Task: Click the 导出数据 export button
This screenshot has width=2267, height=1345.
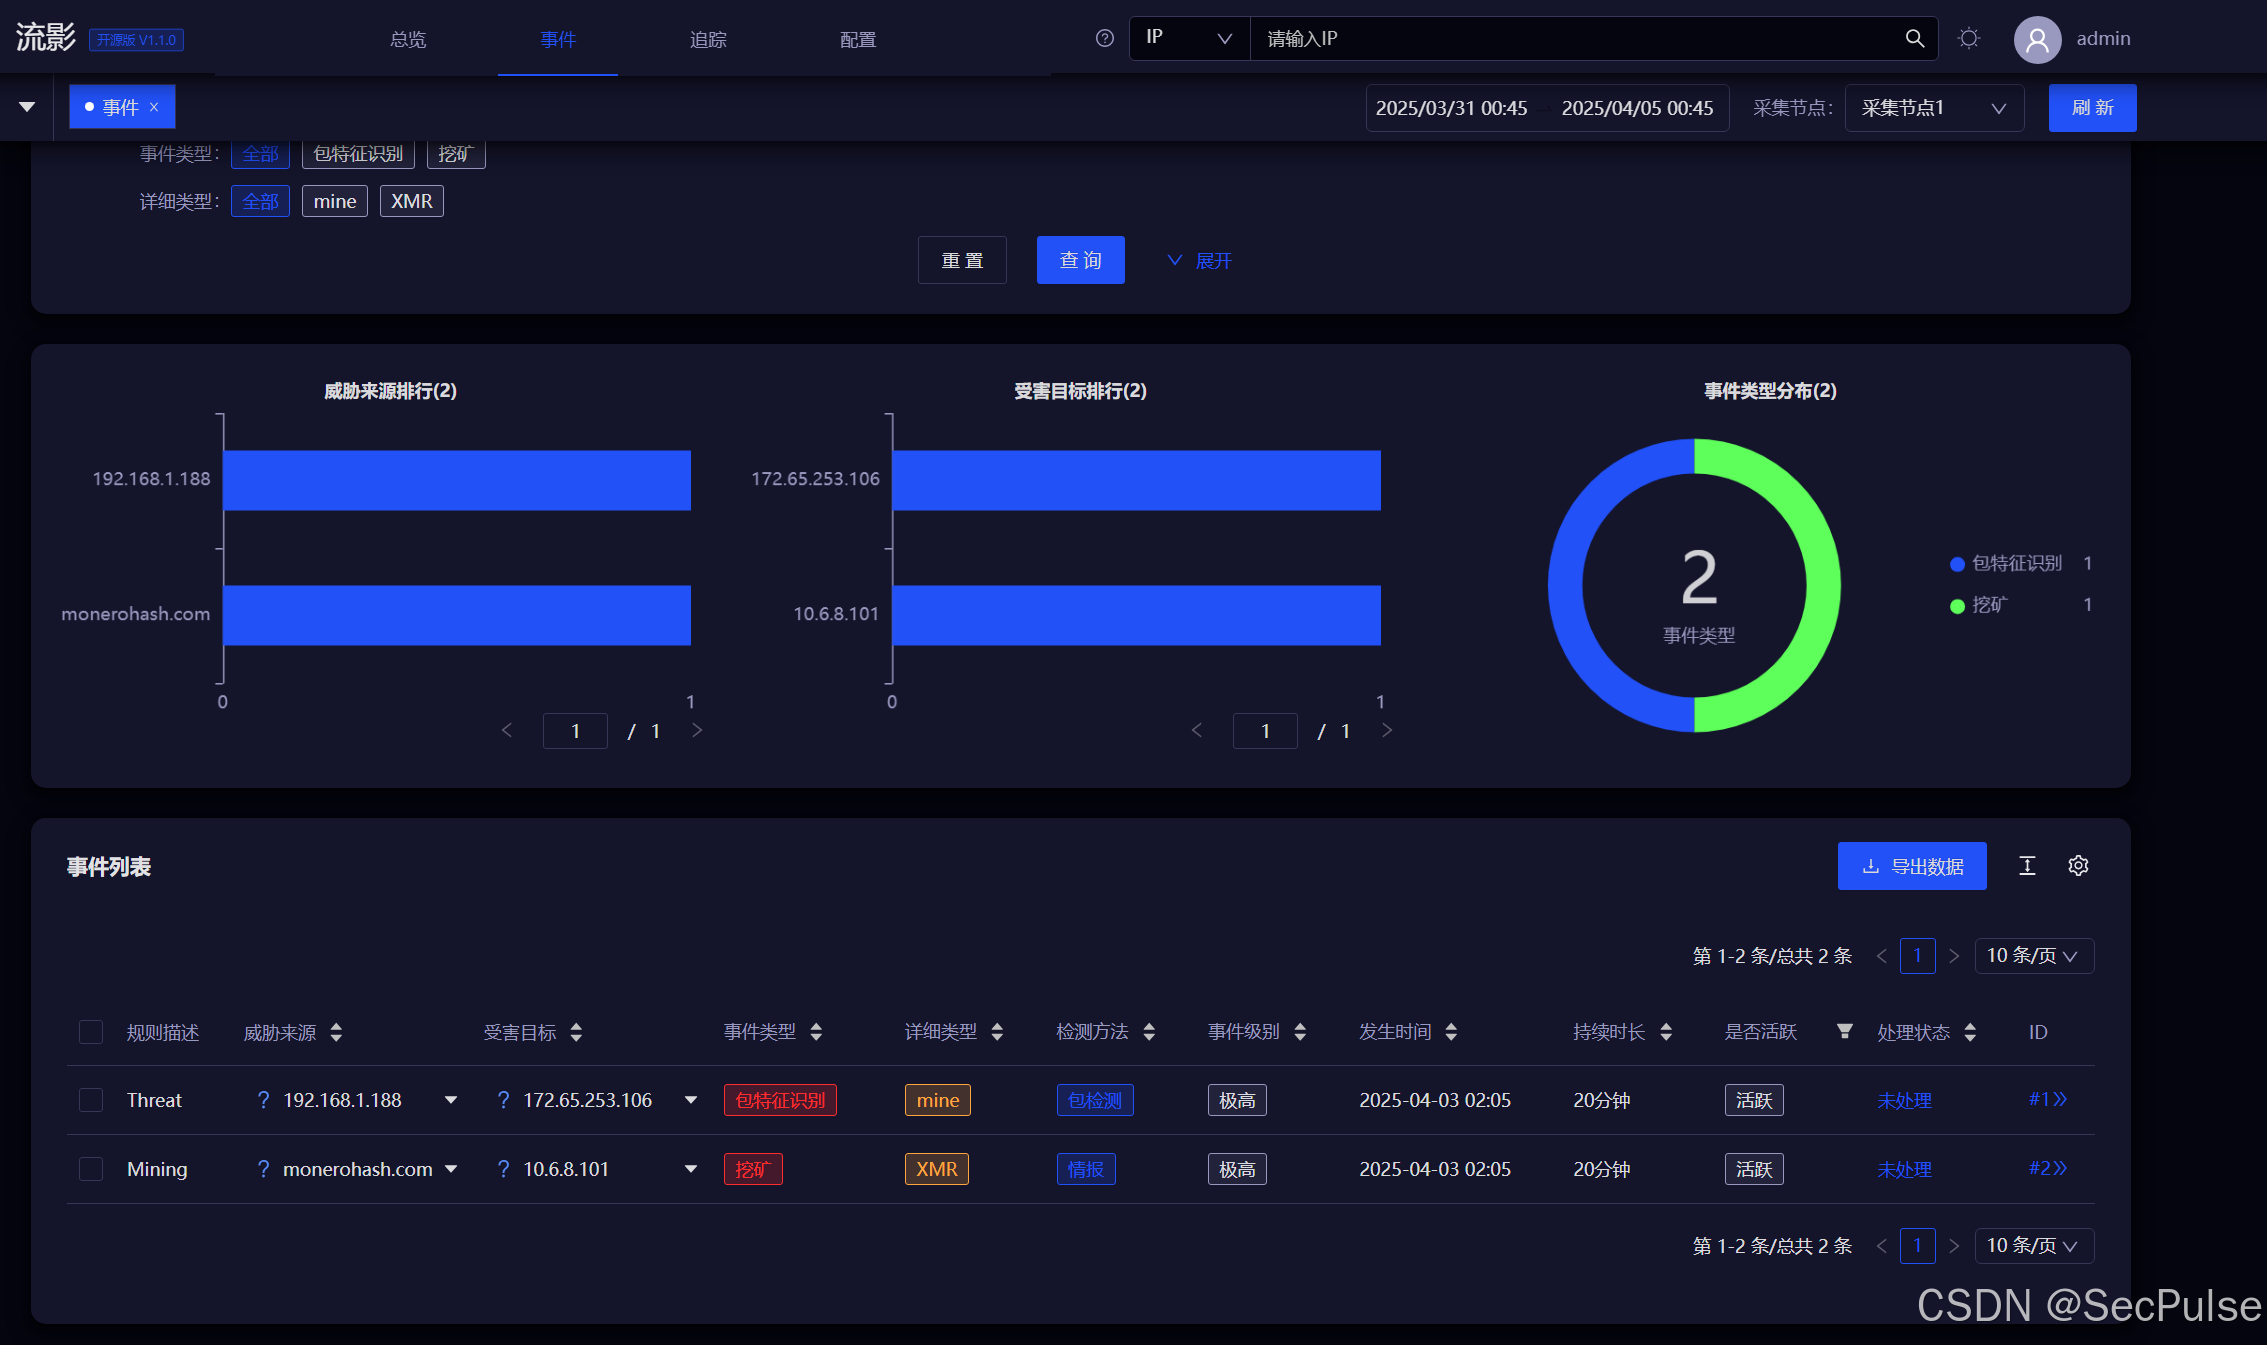Action: (1911, 866)
